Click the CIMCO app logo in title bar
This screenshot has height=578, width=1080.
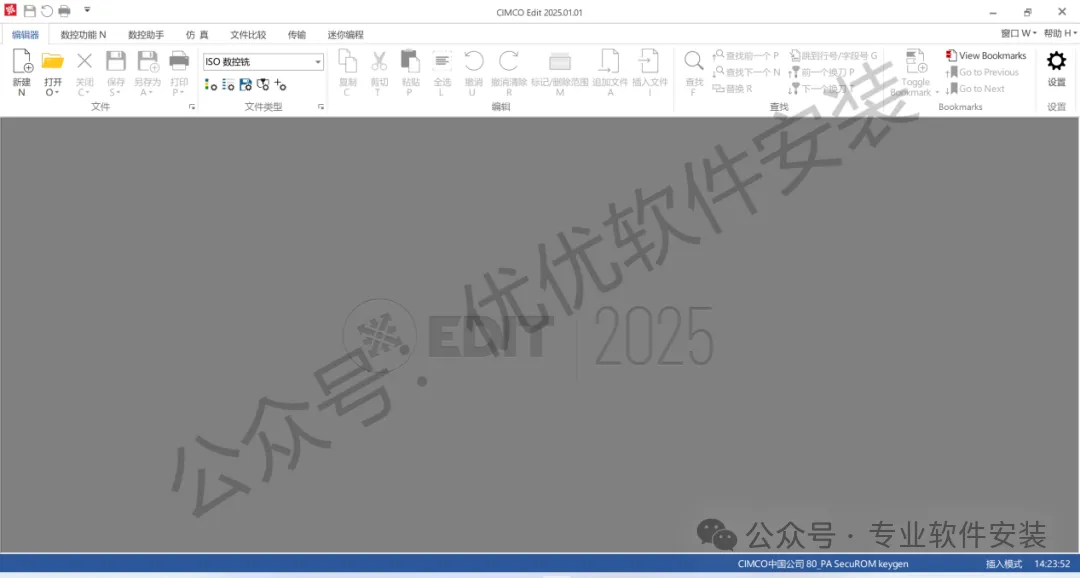click(x=10, y=10)
